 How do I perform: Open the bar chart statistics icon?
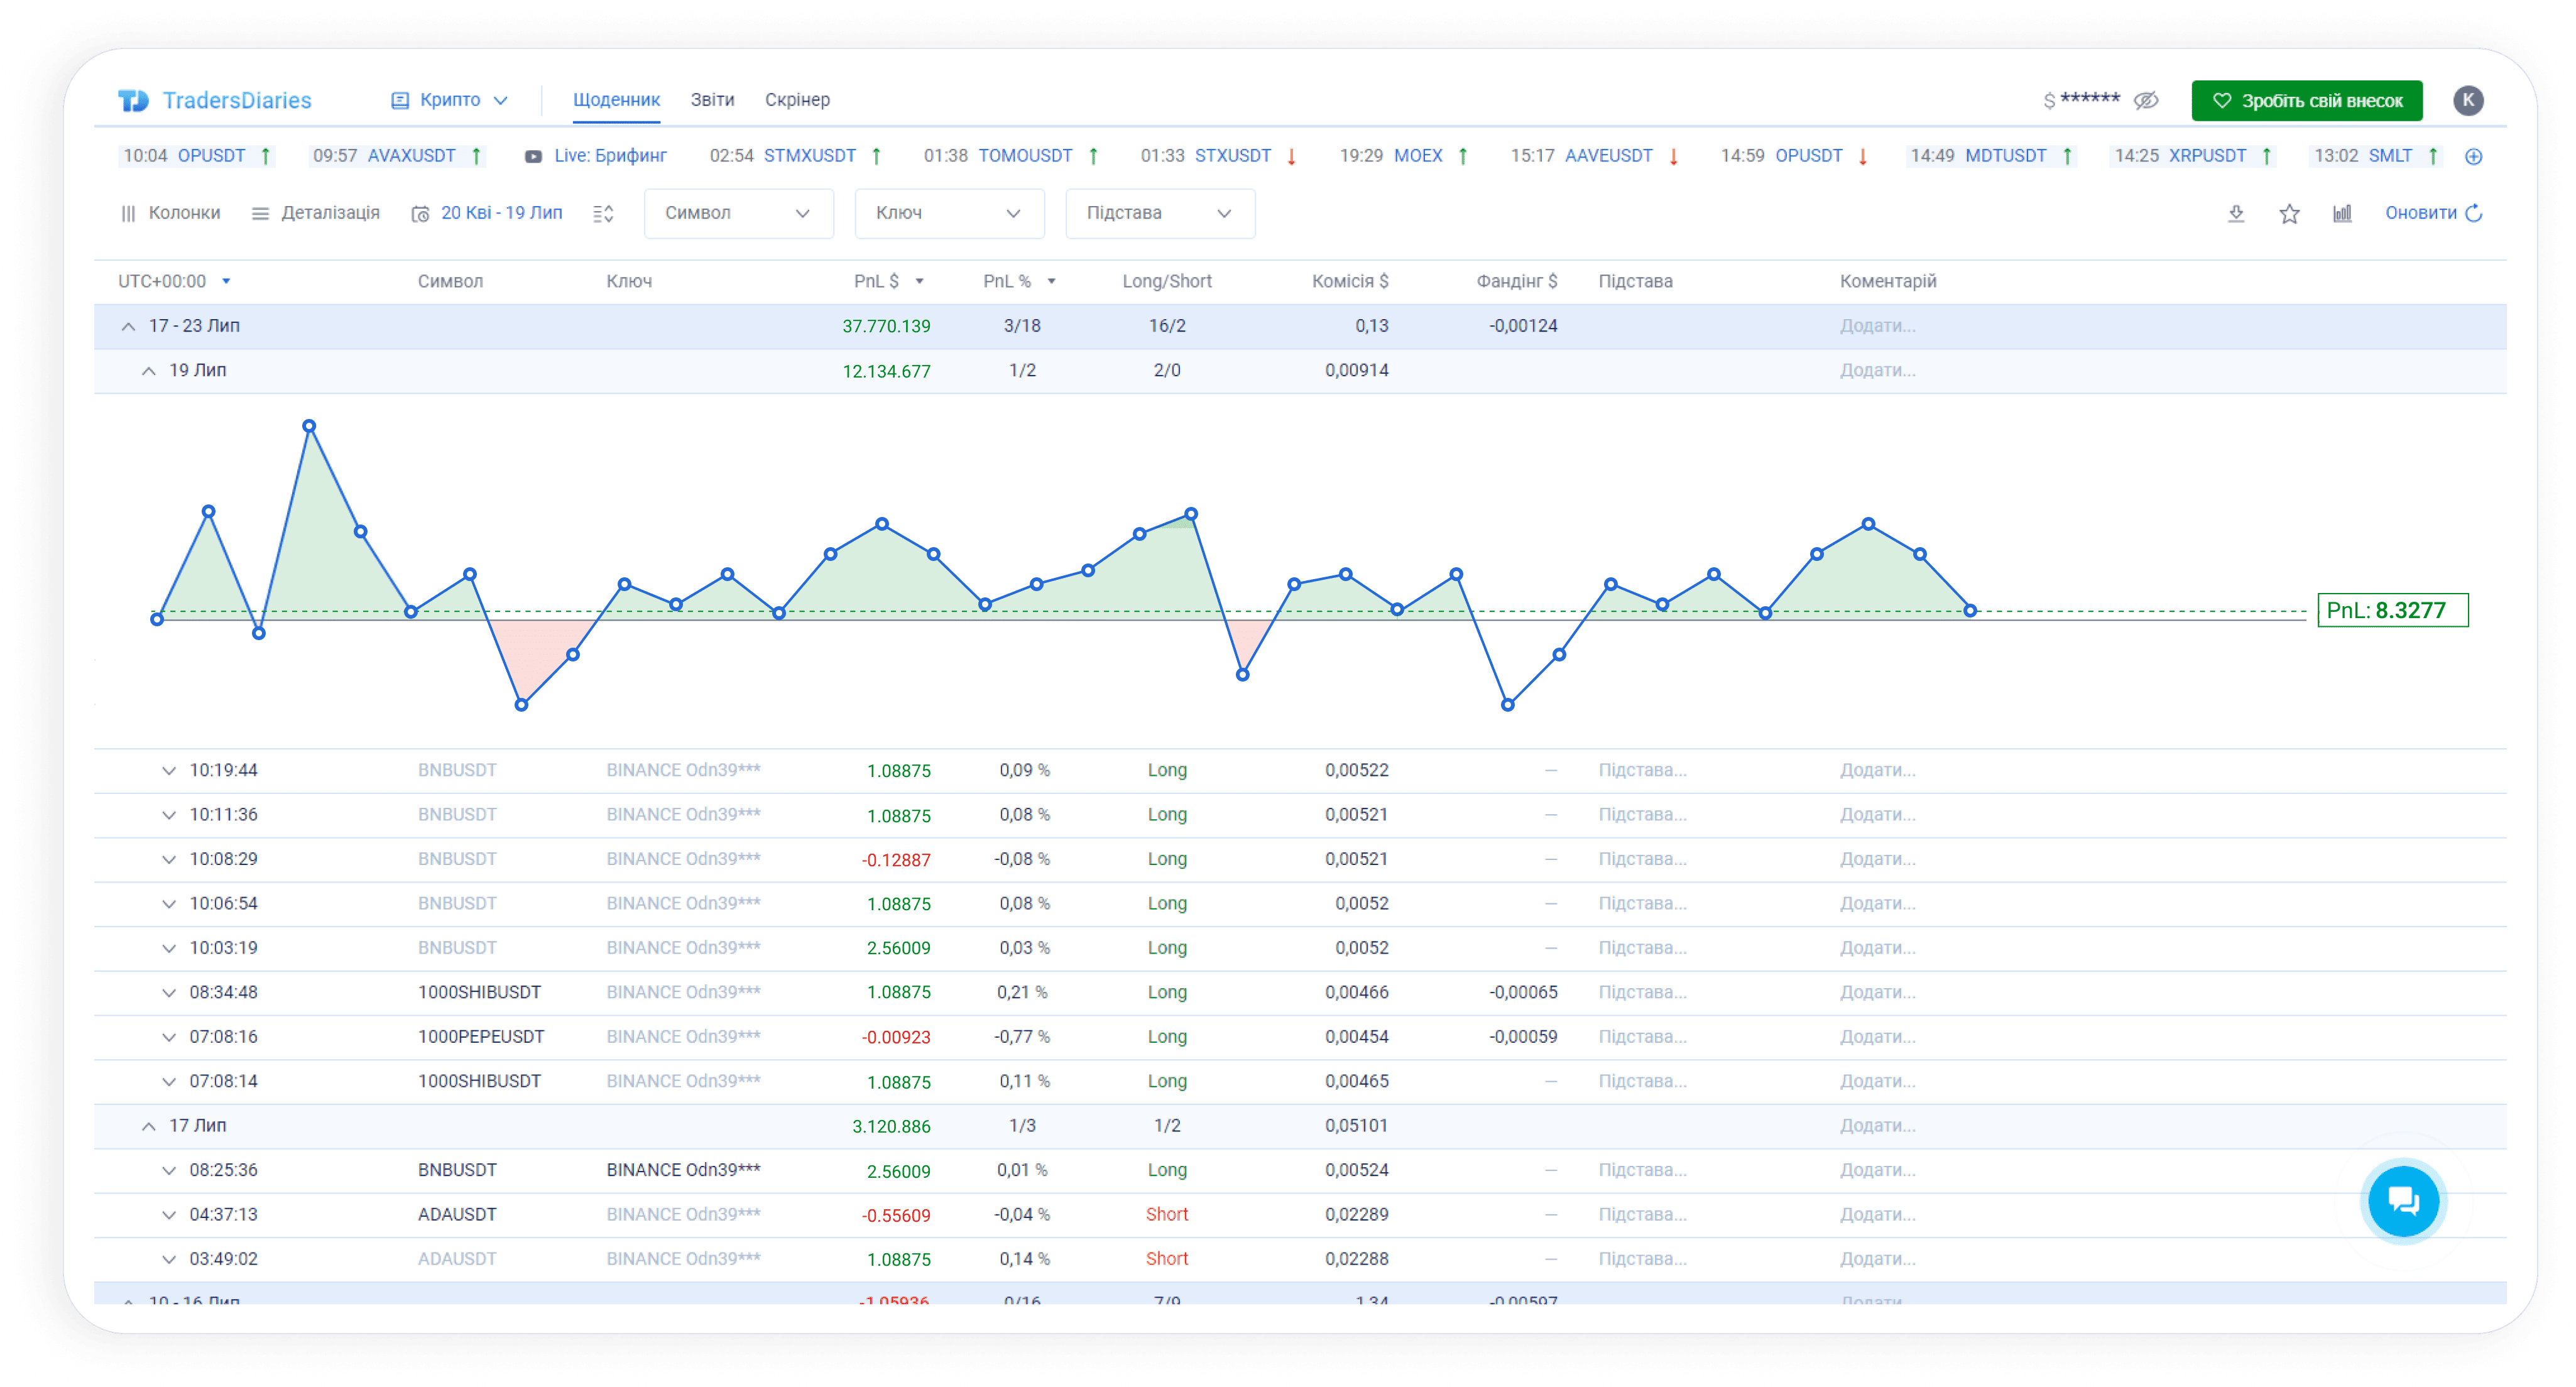click(2342, 213)
